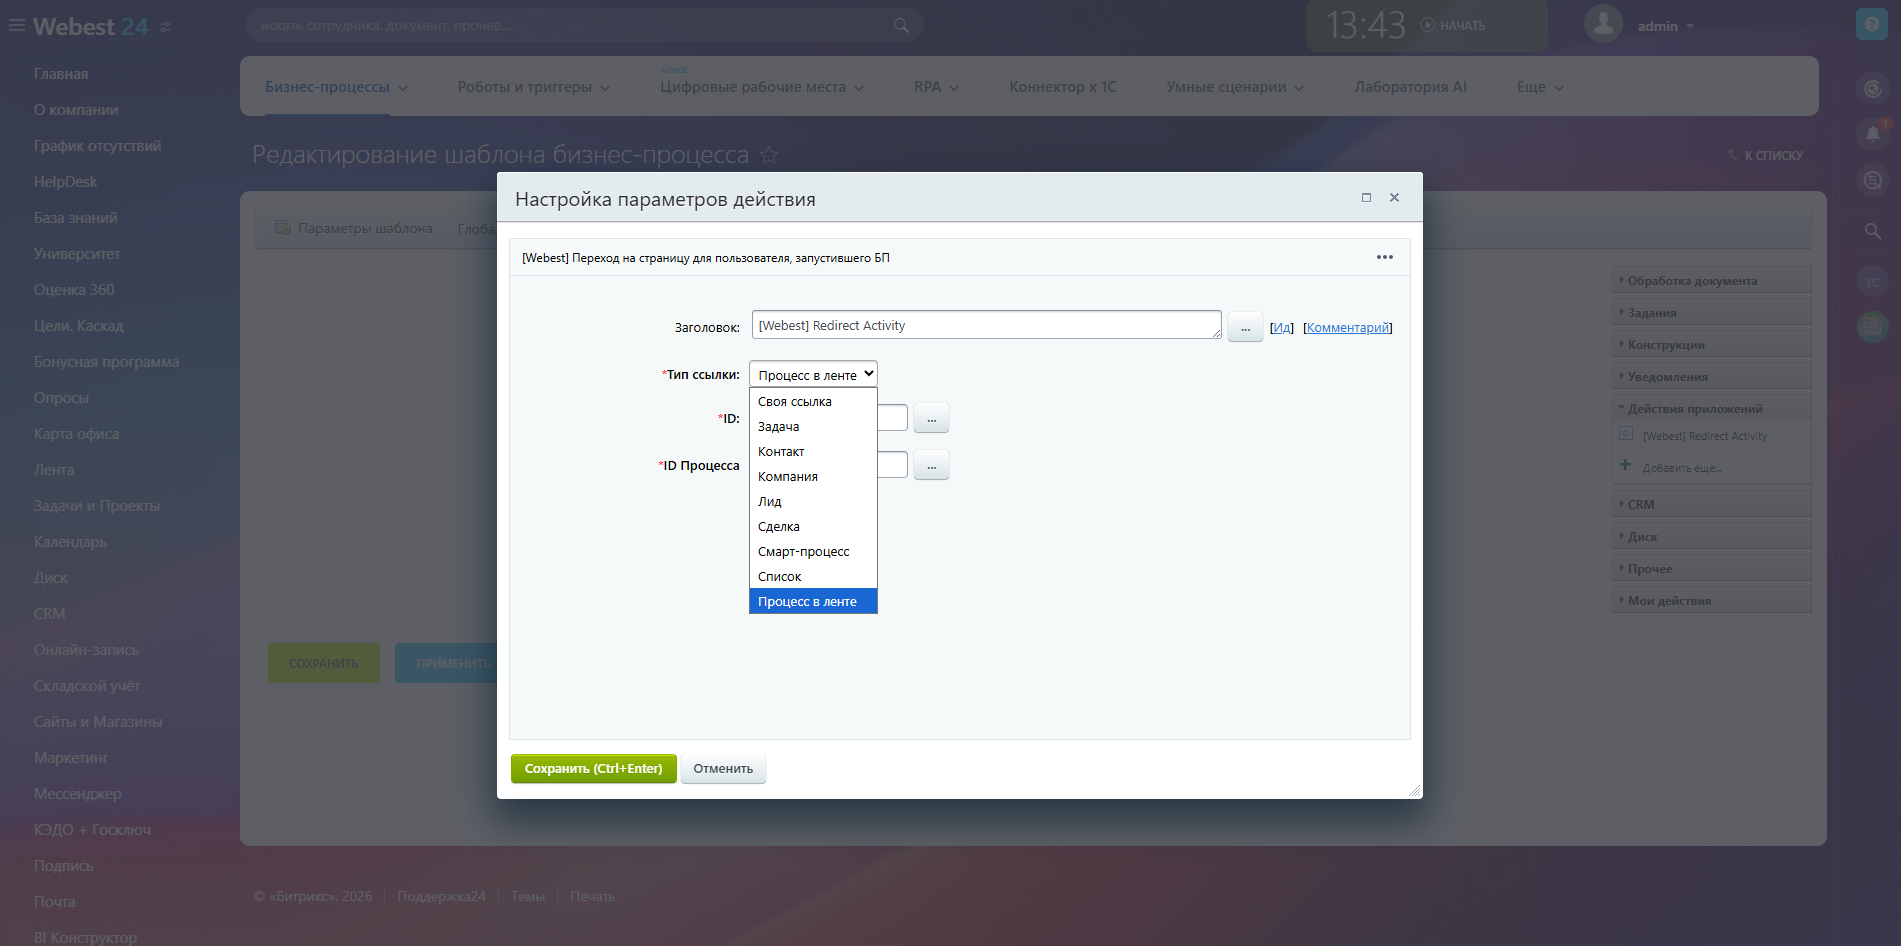Open the green news feed icon
1901x946 pixels.
[x=1871, y=327]
